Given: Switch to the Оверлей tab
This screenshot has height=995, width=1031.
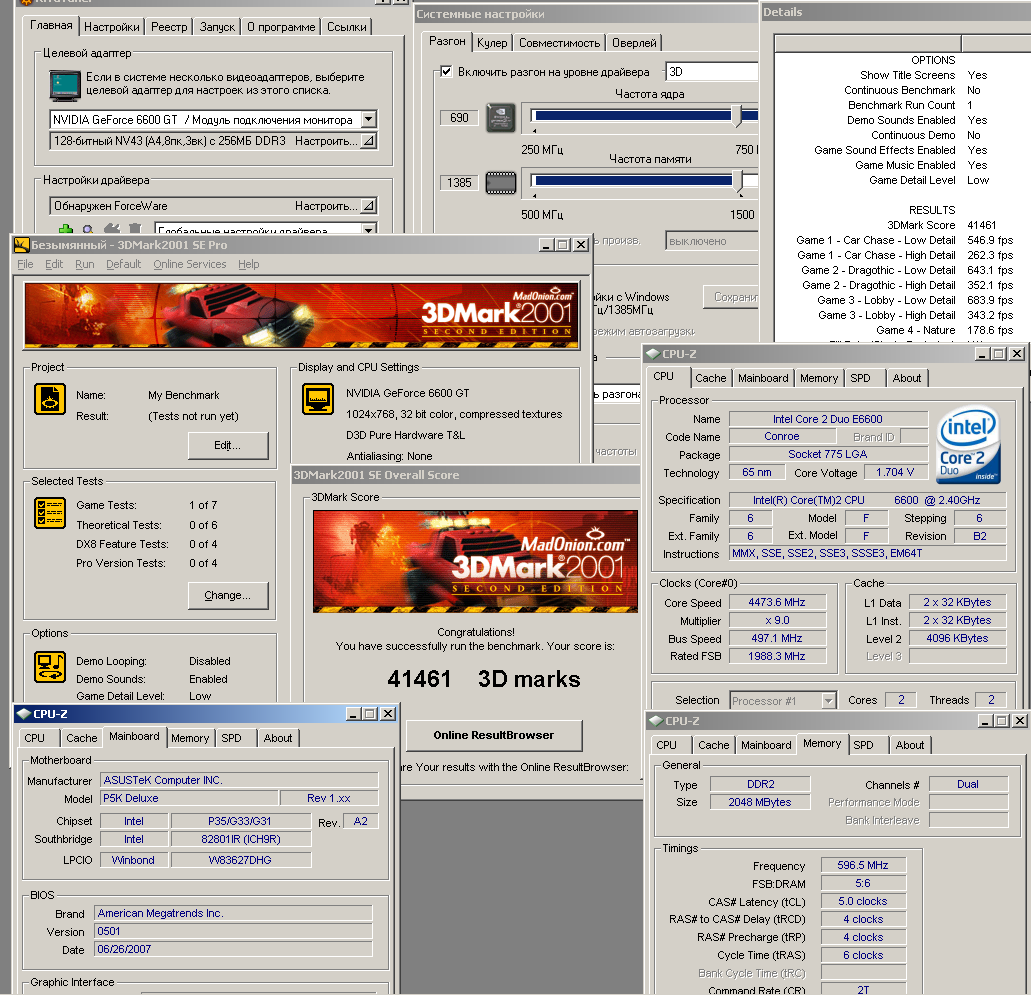Looking at the screenshot, I should point(635,43).
